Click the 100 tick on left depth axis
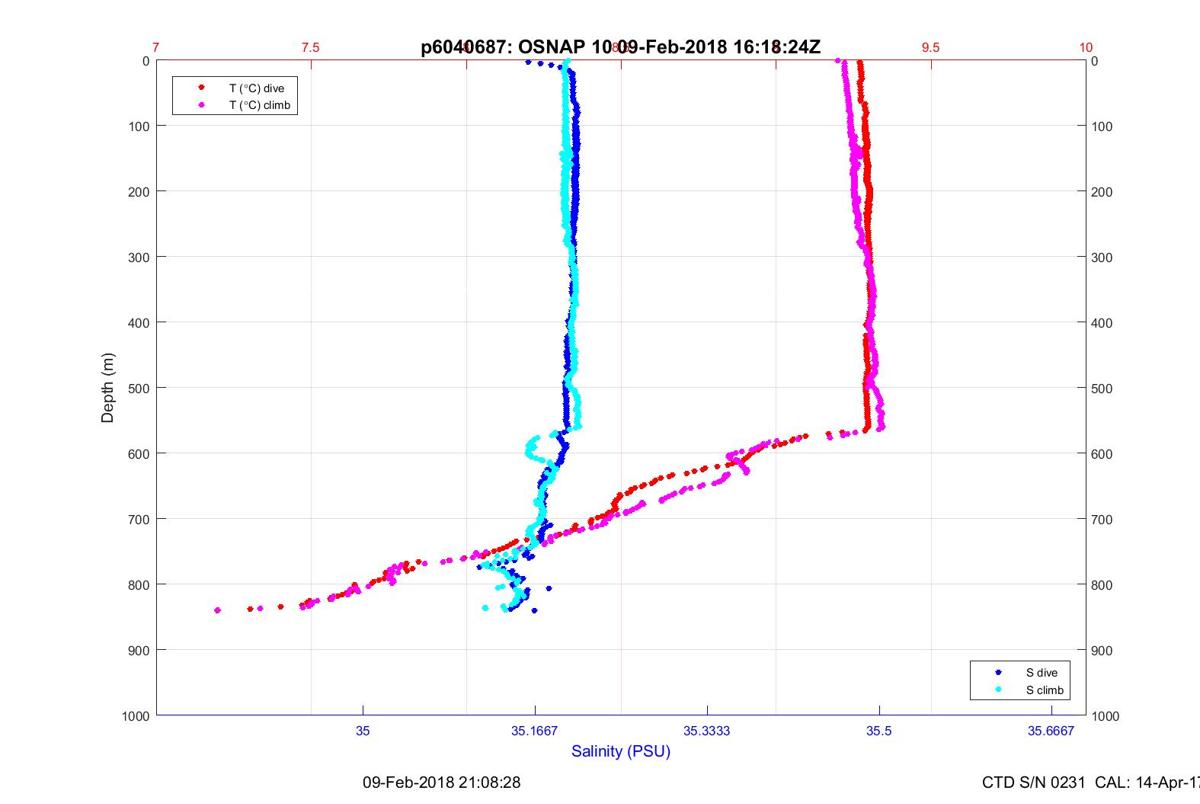The width and height of the screenshot is (1200, 804). pyautogui.click(x=138, y=126)
